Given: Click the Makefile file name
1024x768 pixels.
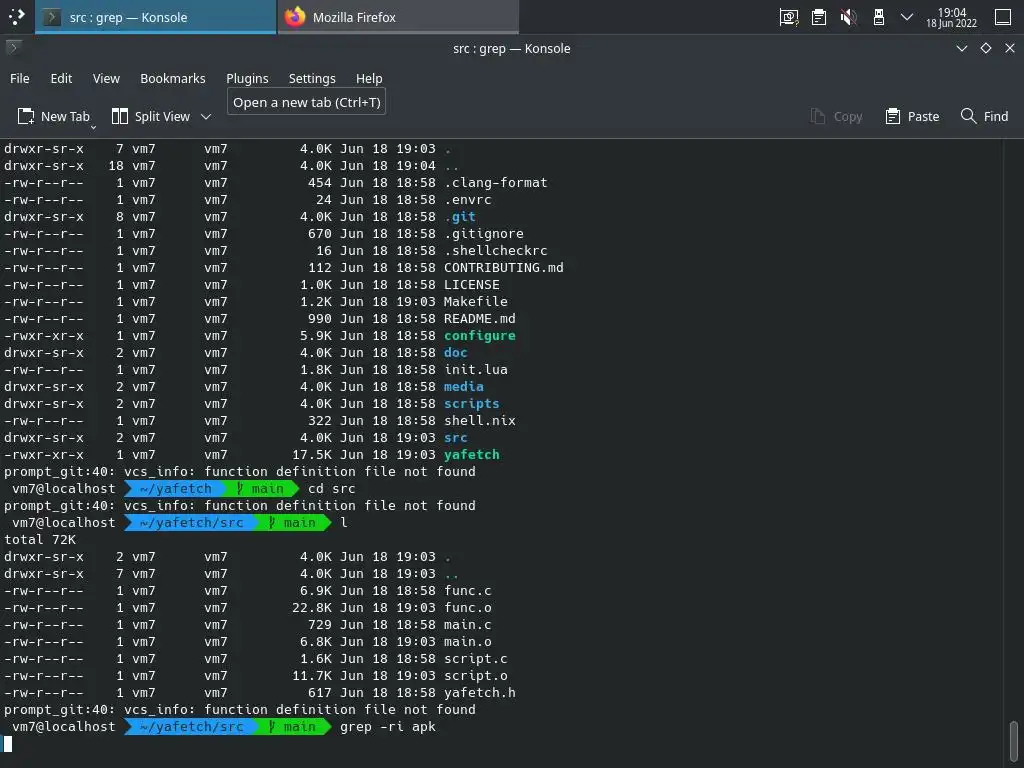Looking at the screenshot, I should coord(475,302).
